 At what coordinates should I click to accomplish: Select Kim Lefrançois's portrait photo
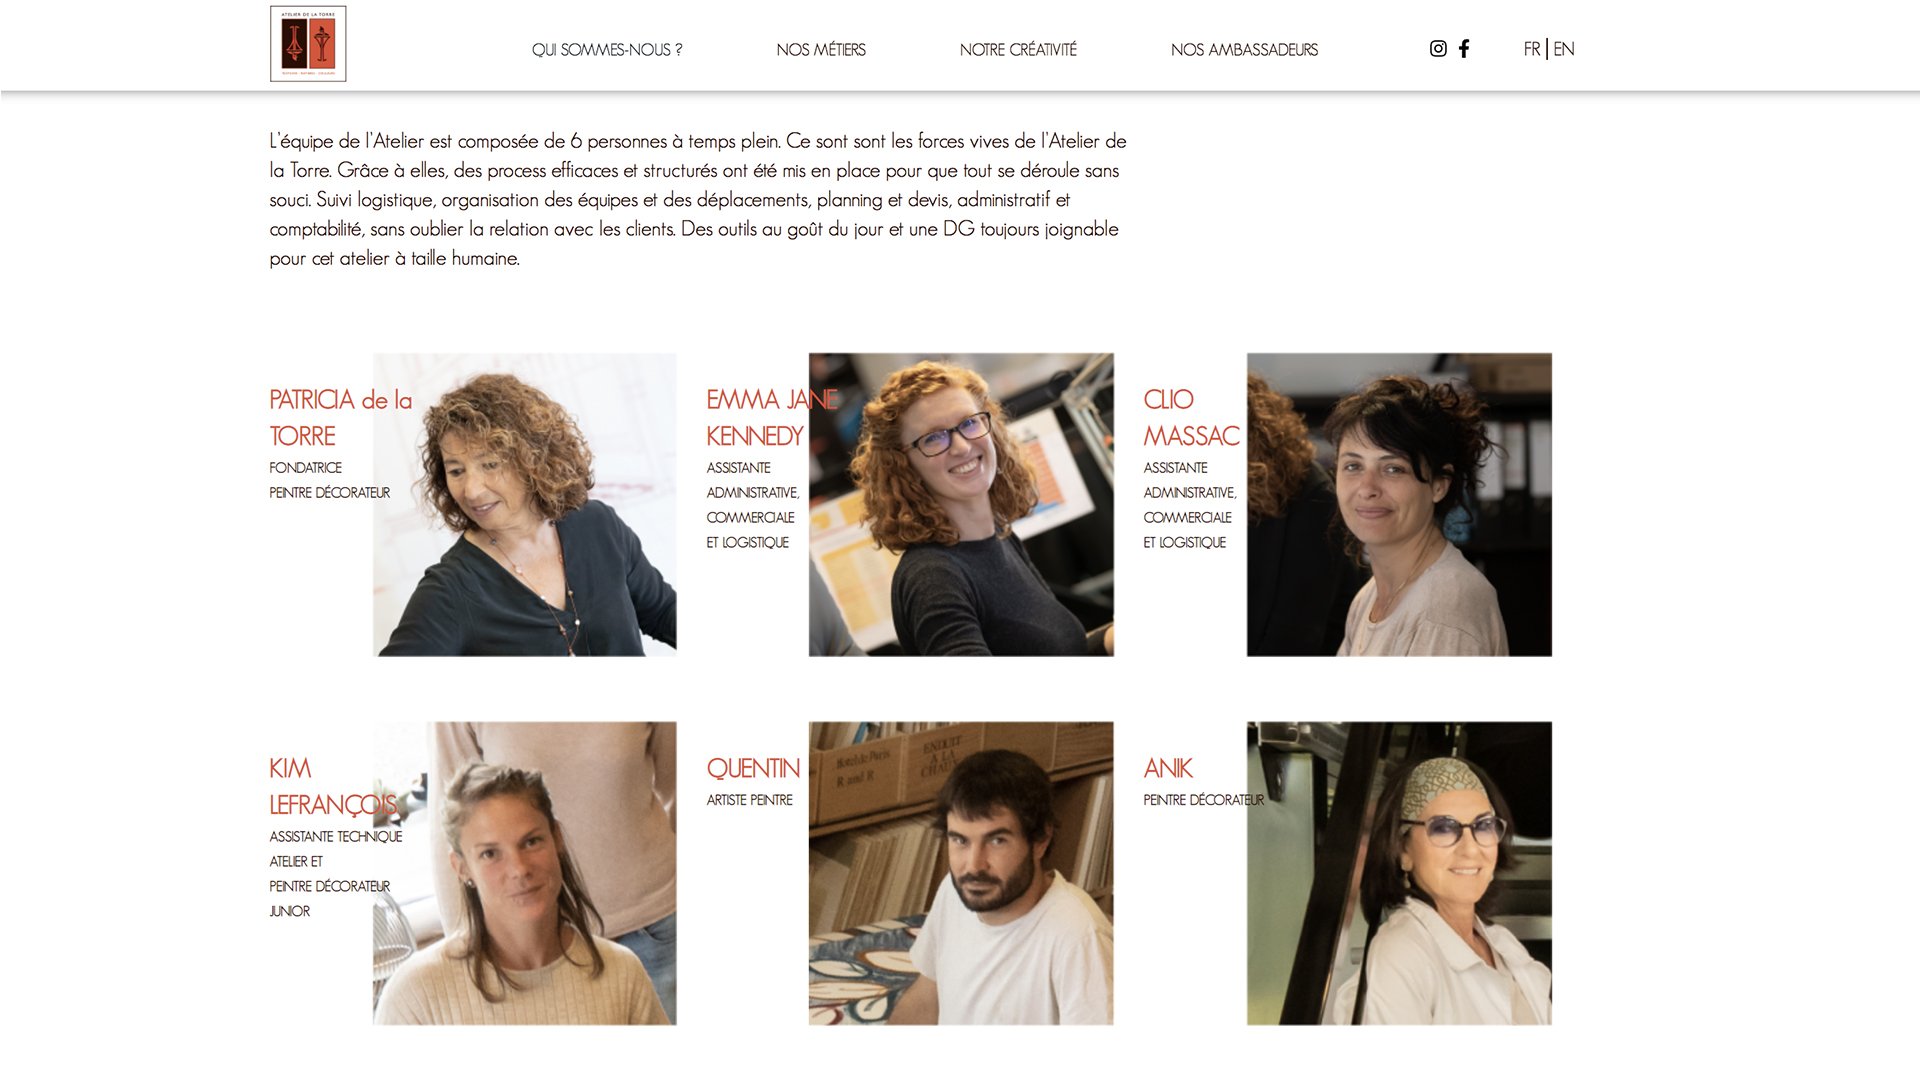click(525, 873)
